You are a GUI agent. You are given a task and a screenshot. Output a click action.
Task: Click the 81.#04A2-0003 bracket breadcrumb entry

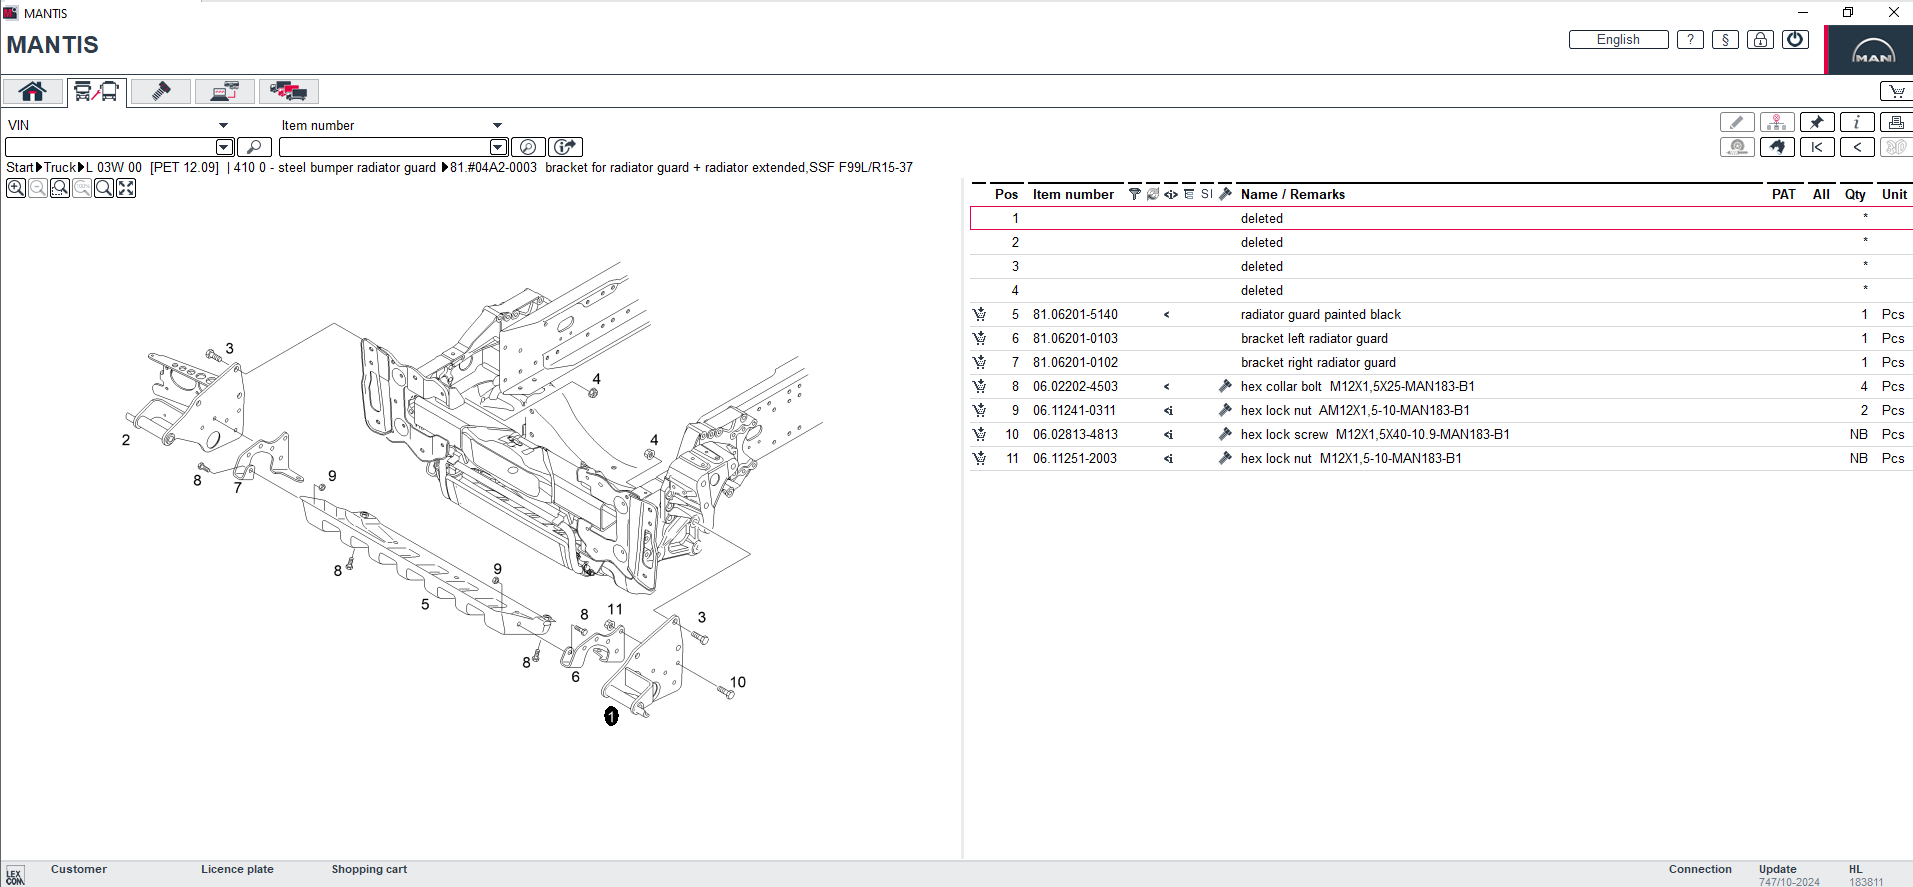pos(681,168)
